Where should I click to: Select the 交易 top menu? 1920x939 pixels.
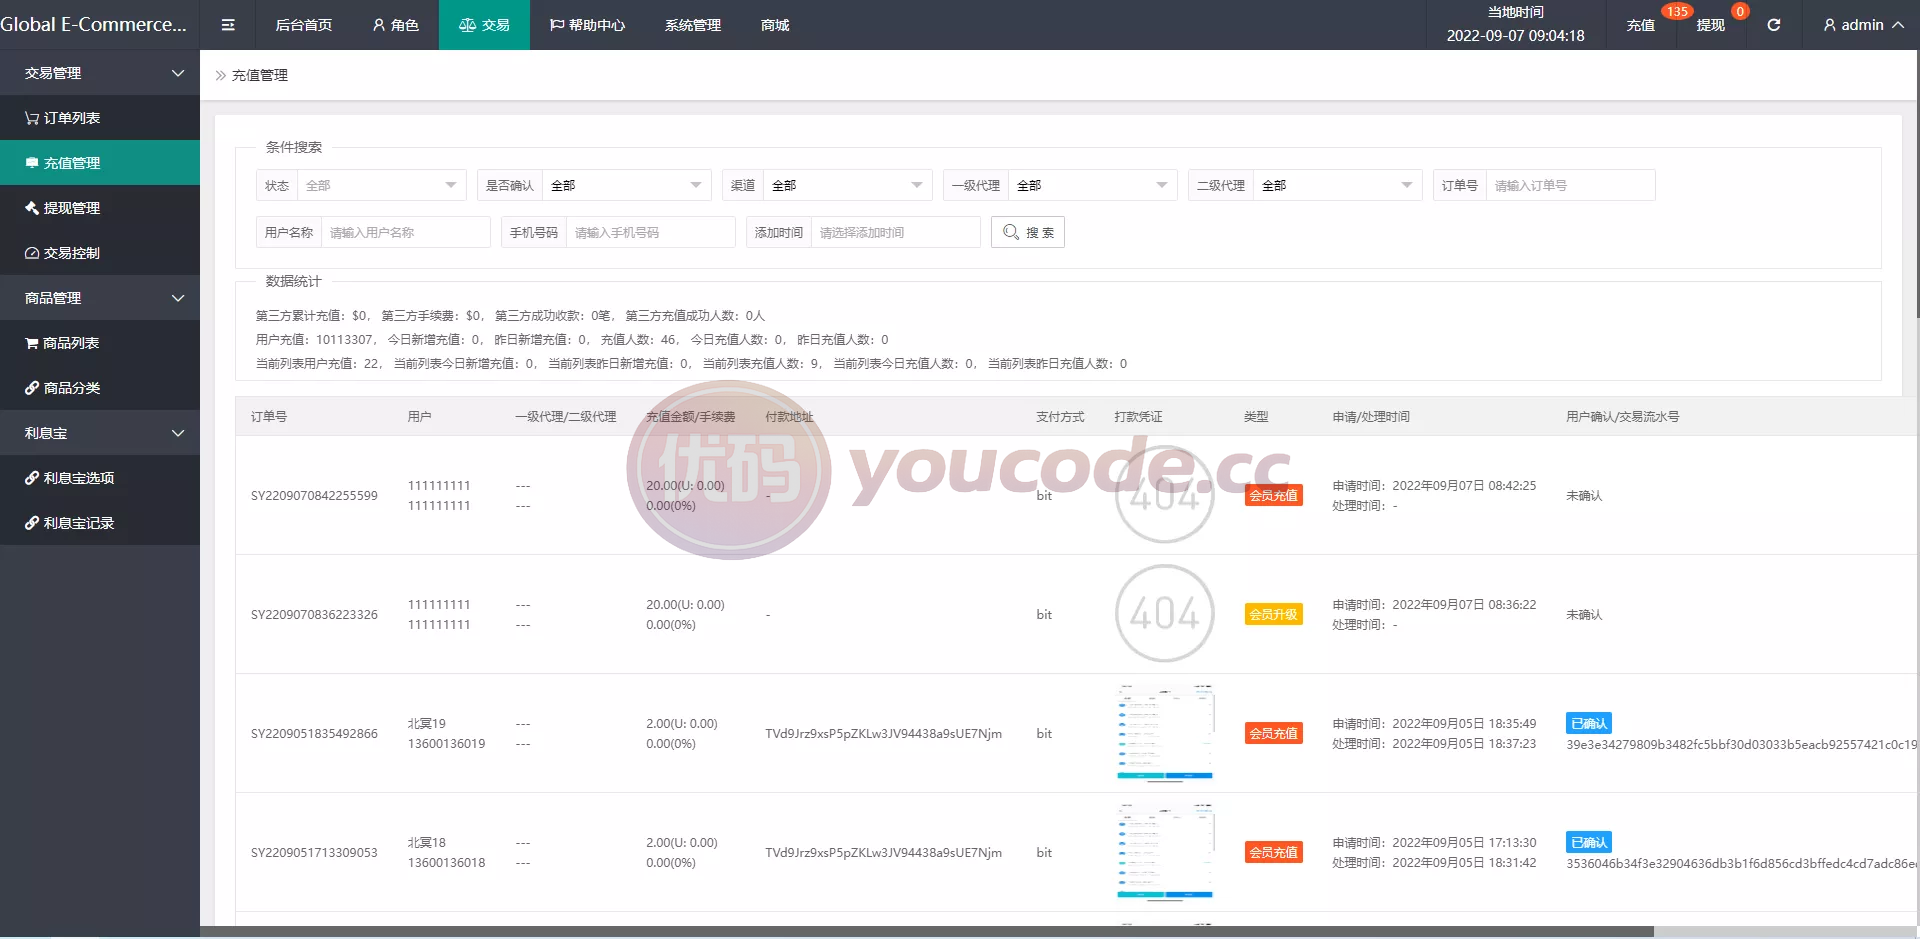pos(484,25)
